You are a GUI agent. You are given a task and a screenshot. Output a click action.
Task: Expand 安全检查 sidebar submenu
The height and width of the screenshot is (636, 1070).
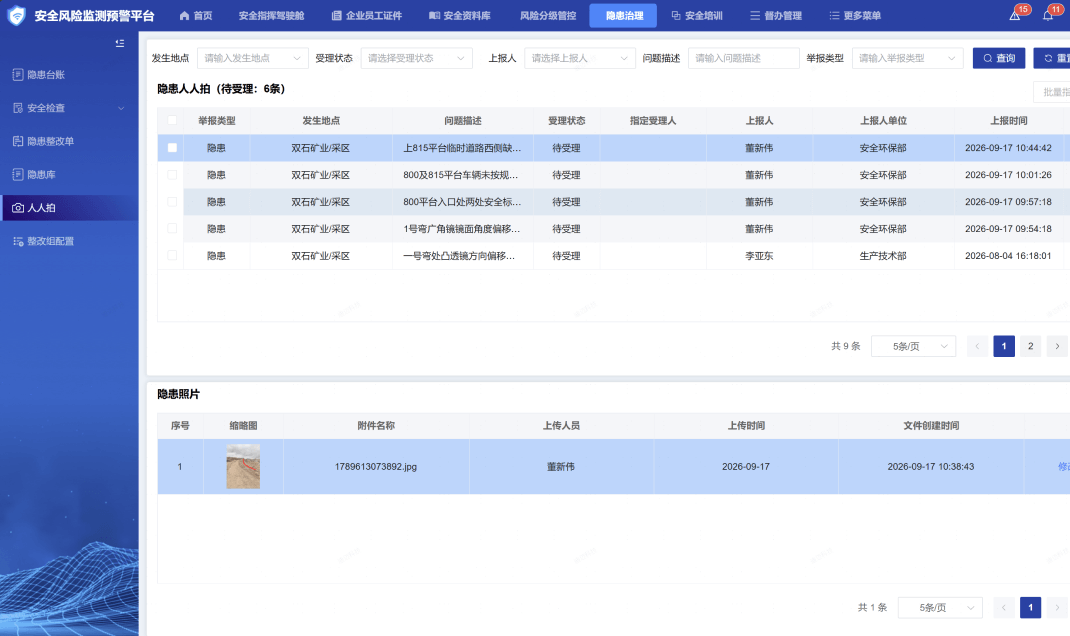[x=69, y=108]
